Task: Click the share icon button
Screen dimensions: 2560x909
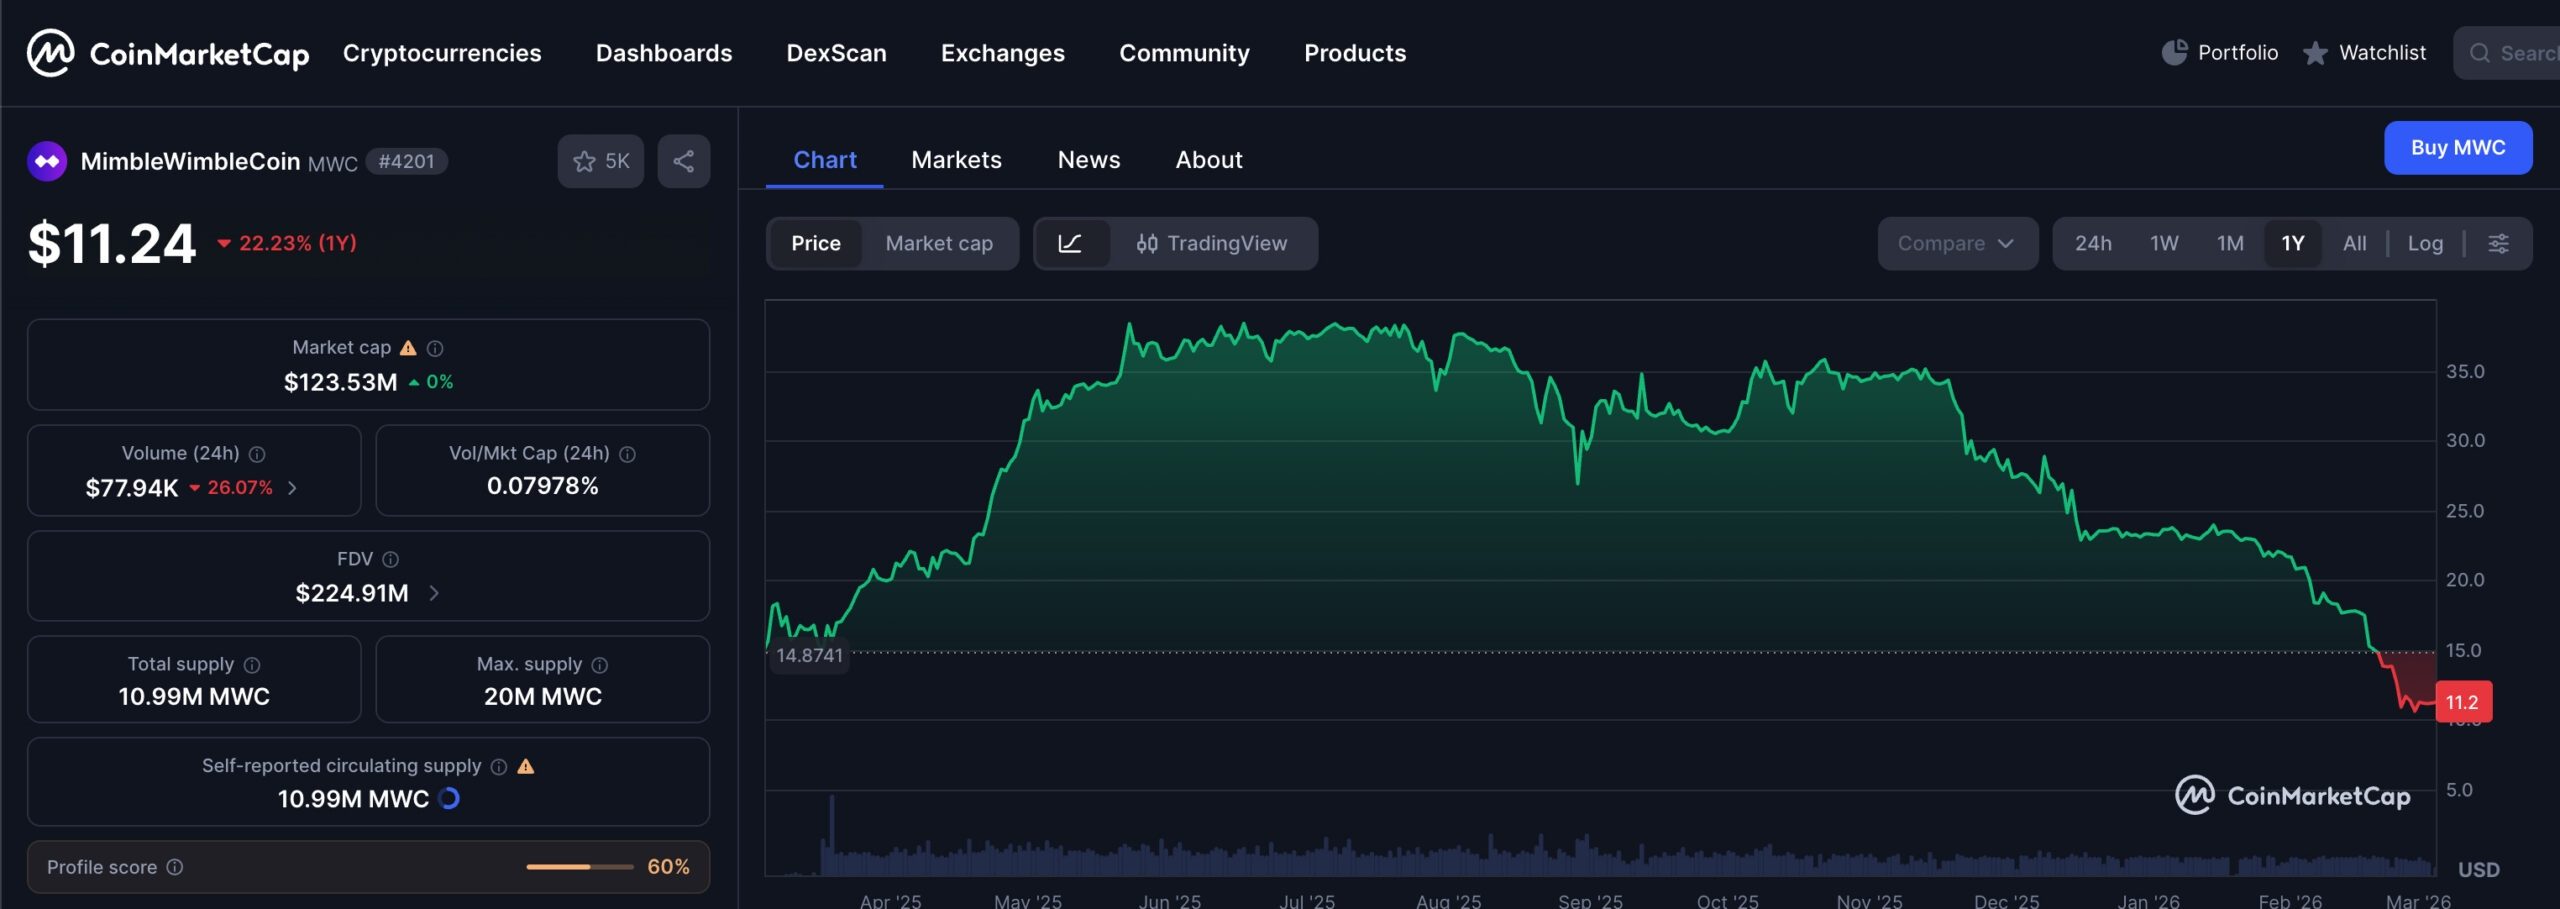Action: pos(684,161)
